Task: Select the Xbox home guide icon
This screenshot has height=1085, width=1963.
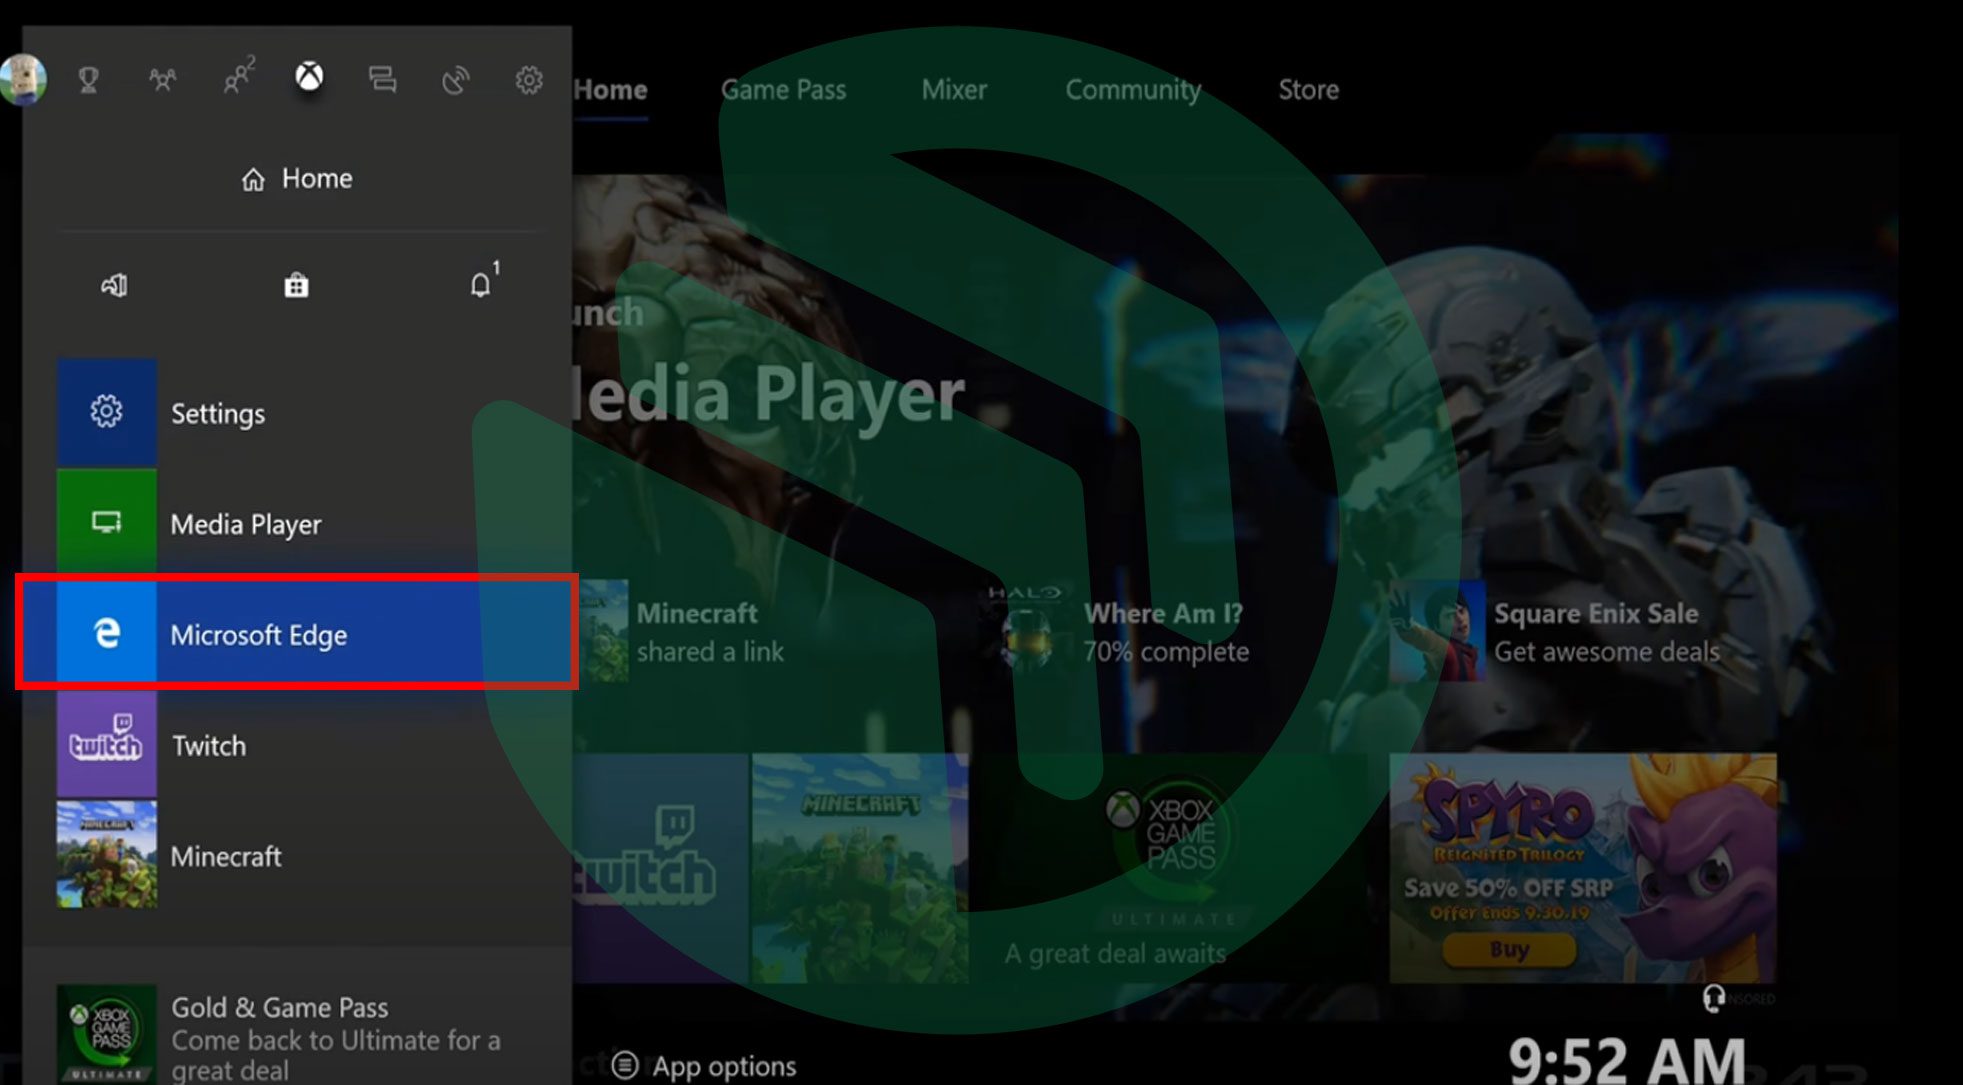Action: tap(309, 77)
